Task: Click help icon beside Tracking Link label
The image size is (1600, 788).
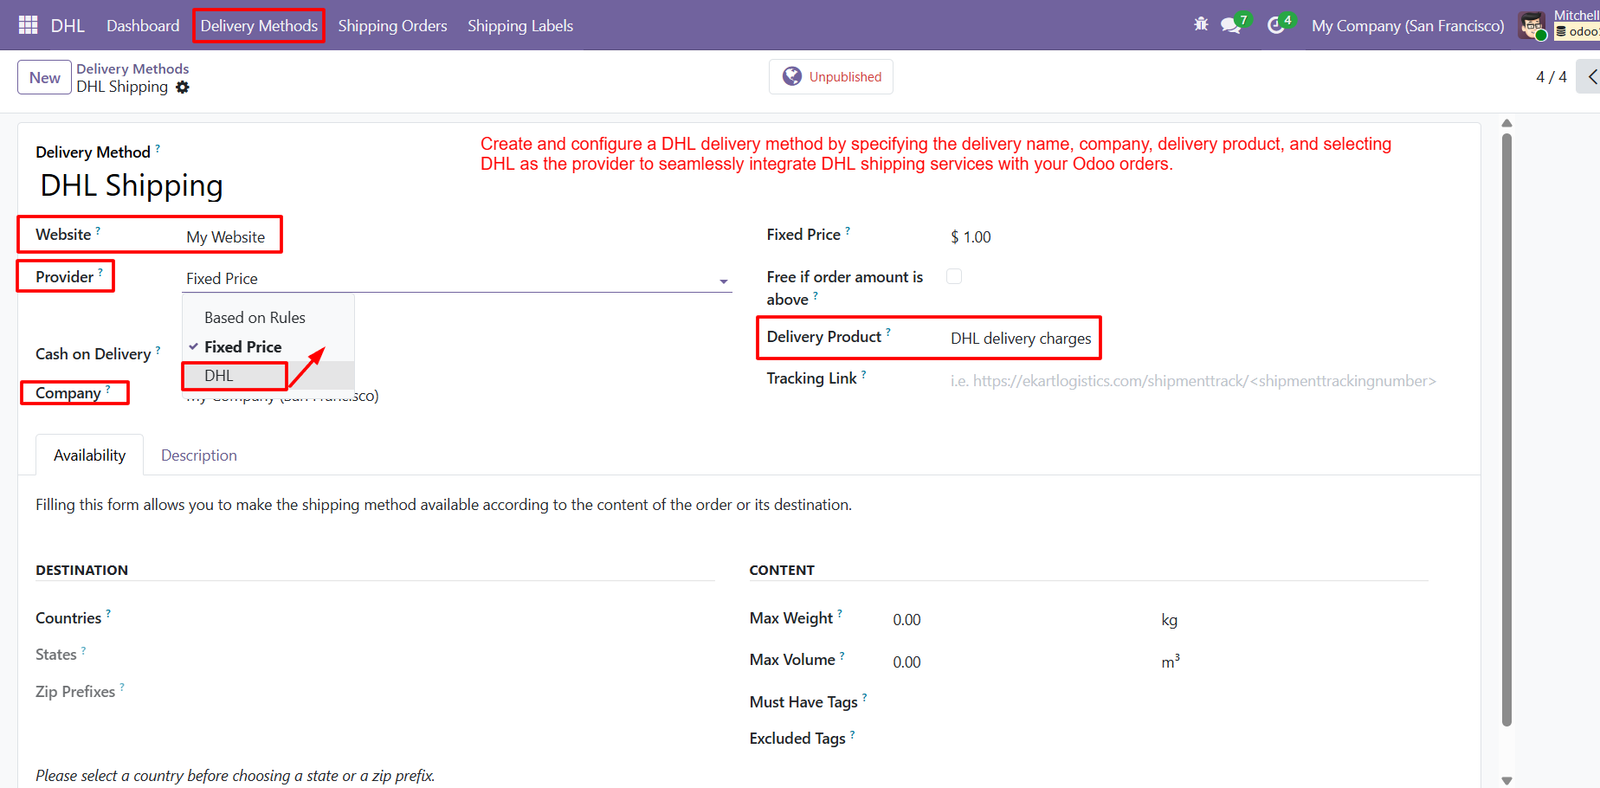Action: 864,373
